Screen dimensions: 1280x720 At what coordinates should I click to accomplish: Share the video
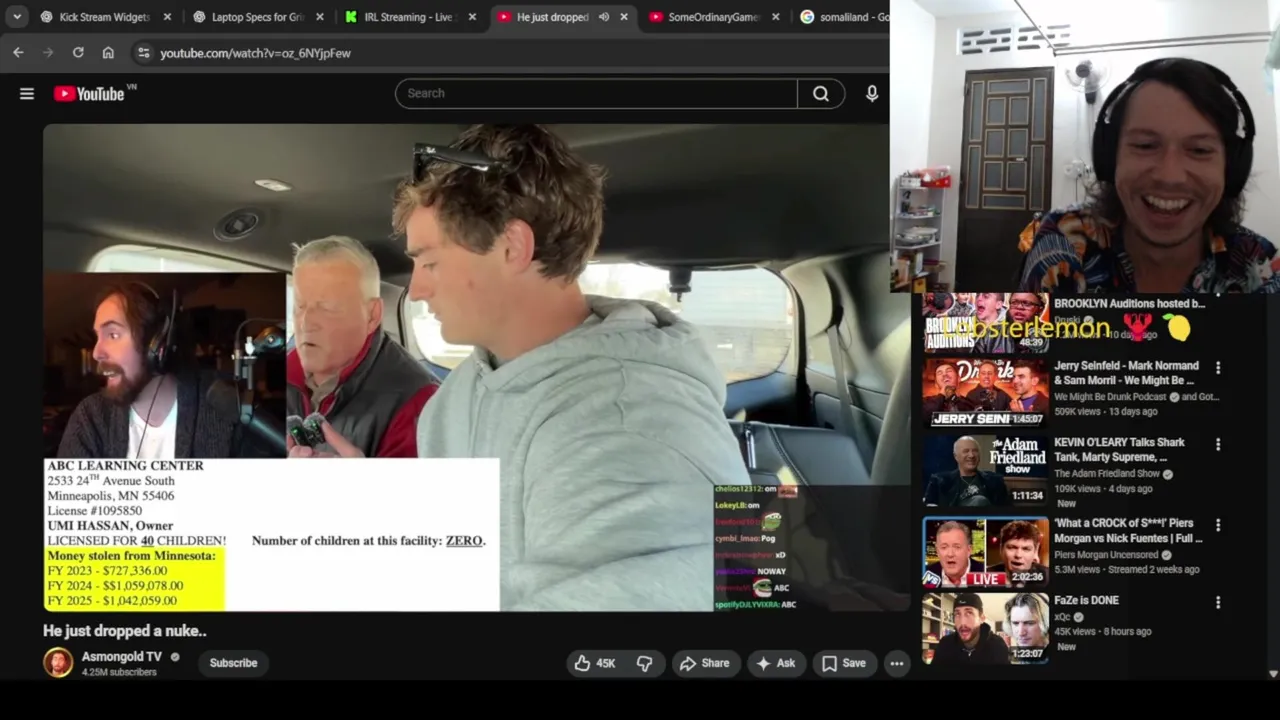click(x=704, y=663)
